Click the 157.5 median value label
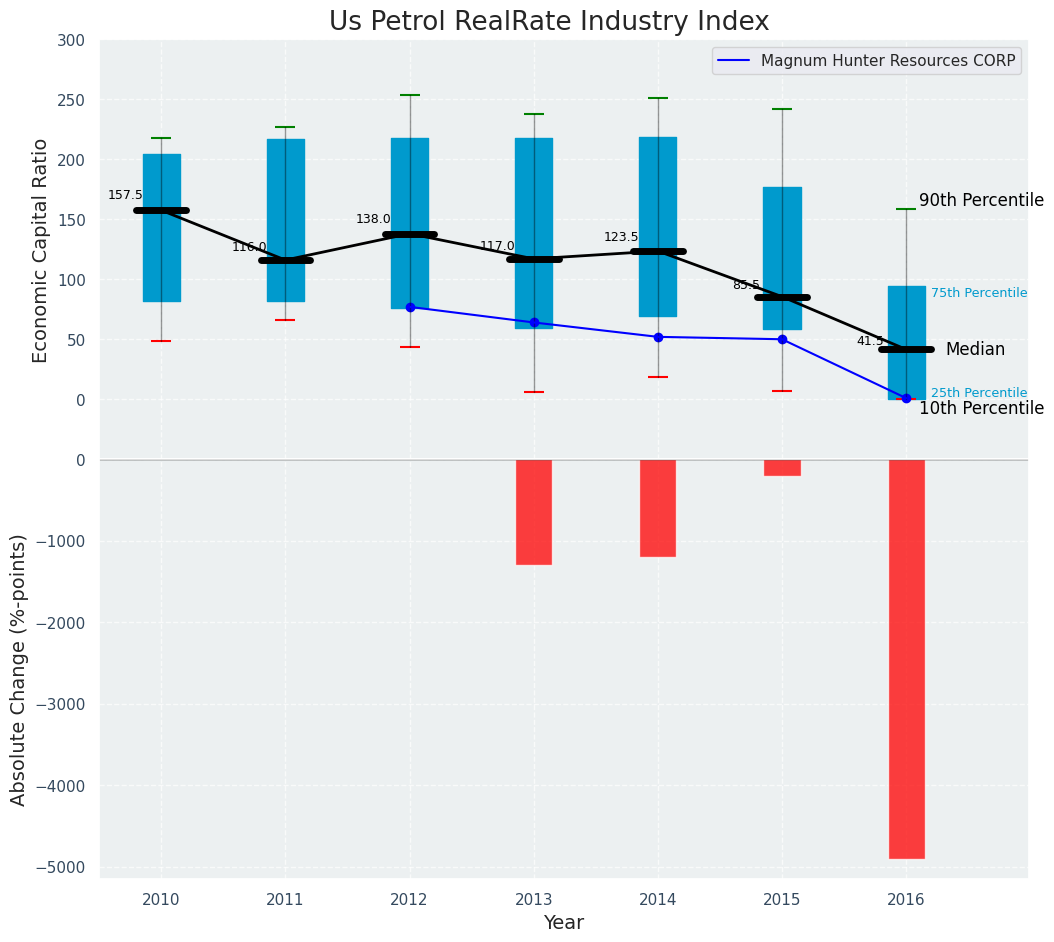This screenshot has width=1054, height=942. coord(125,195)
